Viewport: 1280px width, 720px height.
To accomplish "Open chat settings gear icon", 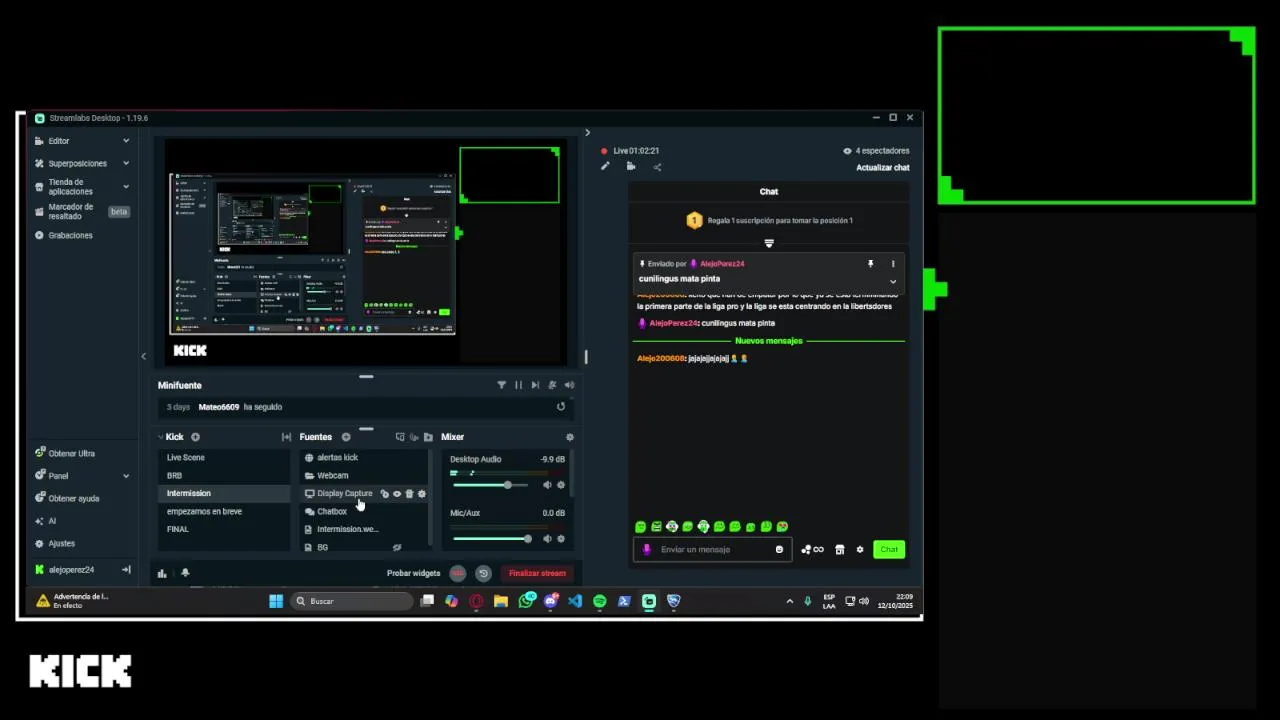I will (x=860, y=549).
